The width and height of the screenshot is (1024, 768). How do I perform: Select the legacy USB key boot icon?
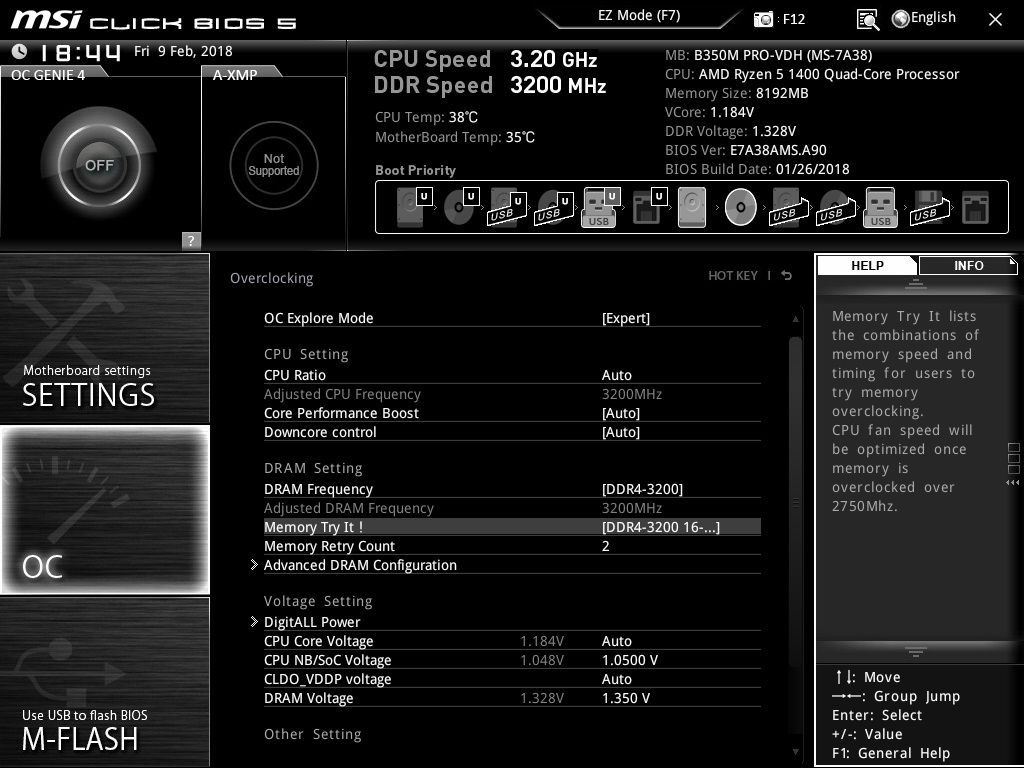click(880, 208)
